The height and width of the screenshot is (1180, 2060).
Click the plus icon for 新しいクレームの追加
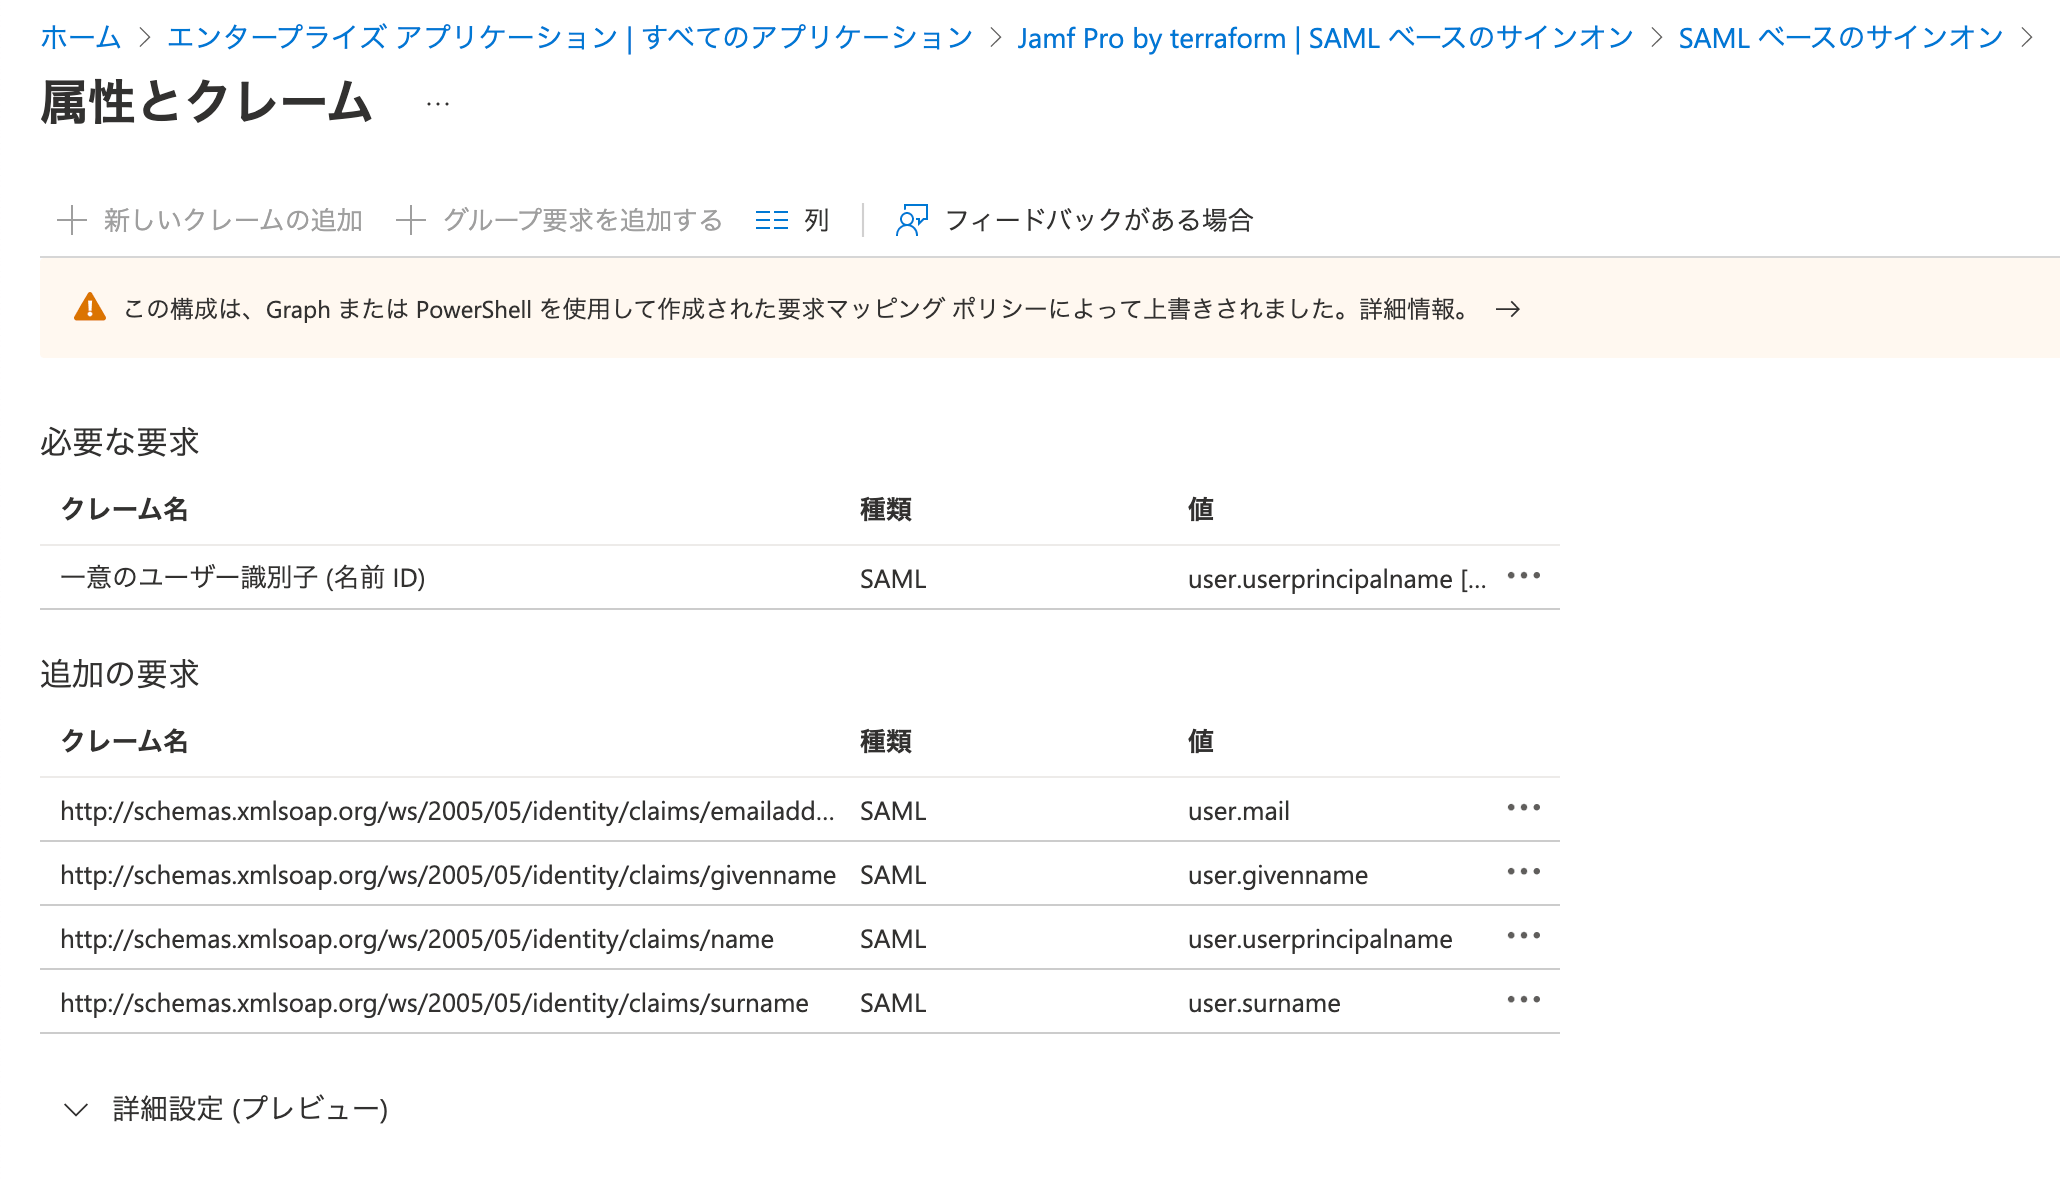coord(72,220)
